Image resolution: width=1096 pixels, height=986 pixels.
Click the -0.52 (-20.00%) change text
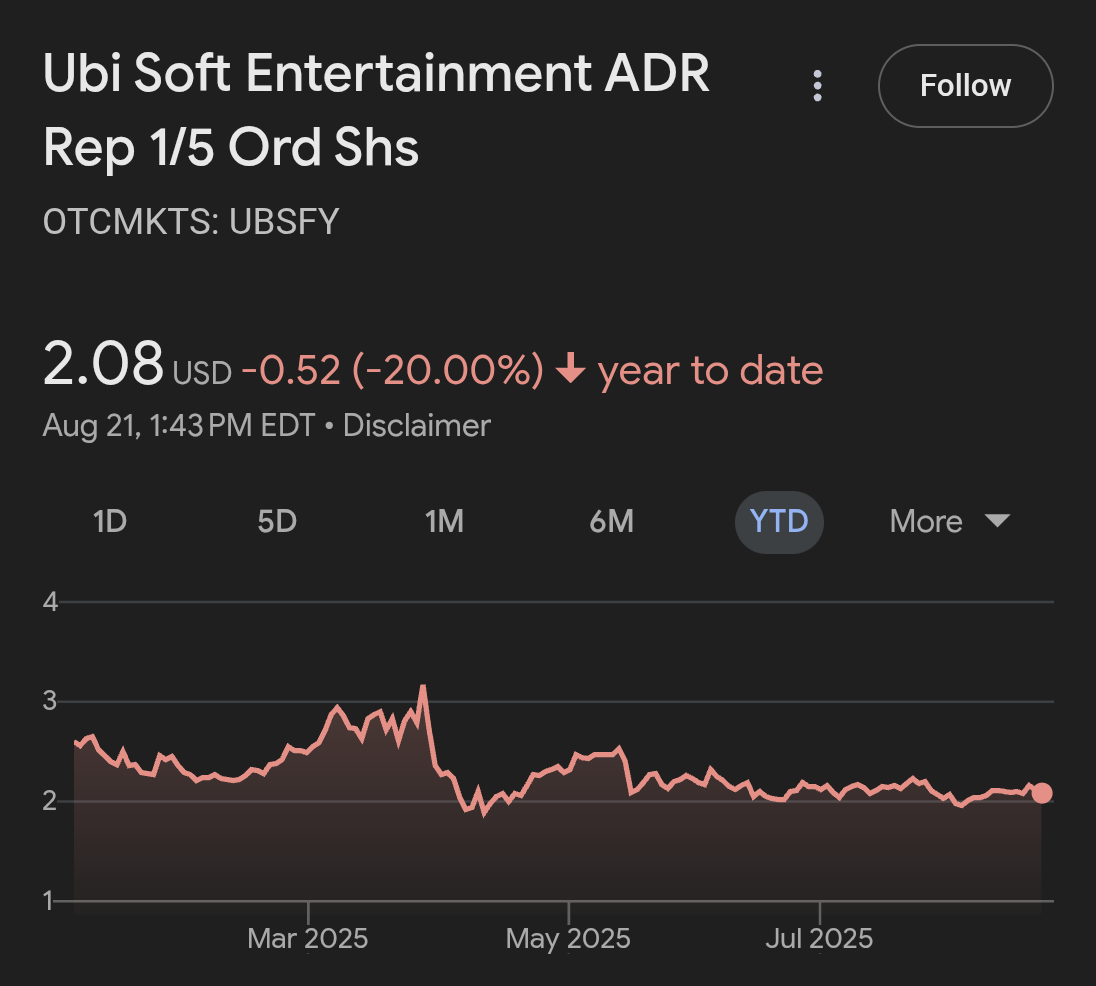pyautogui.click(x=392, y=371)
